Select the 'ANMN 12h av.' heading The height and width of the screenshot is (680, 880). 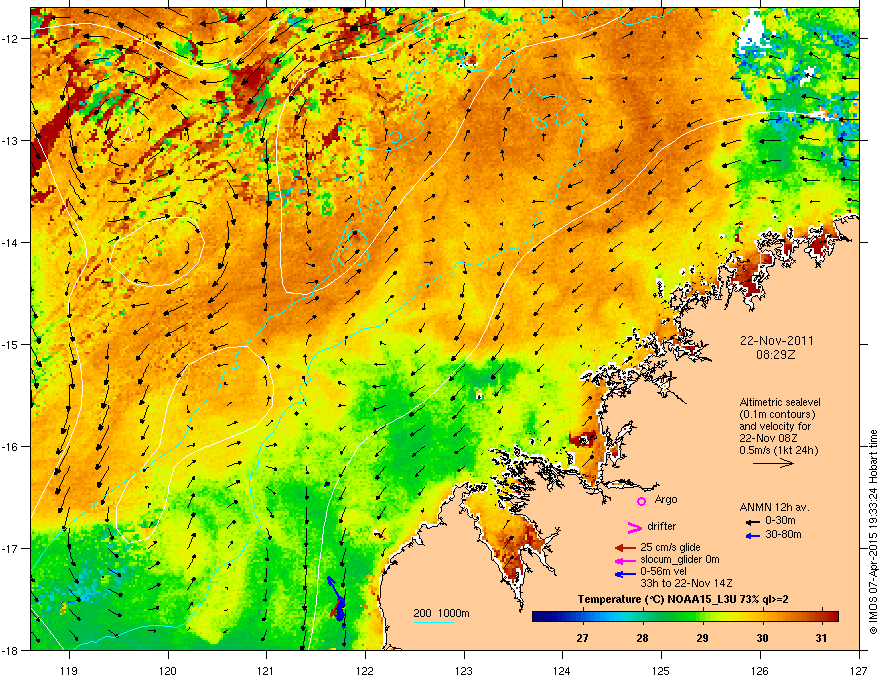pos(774,507)
